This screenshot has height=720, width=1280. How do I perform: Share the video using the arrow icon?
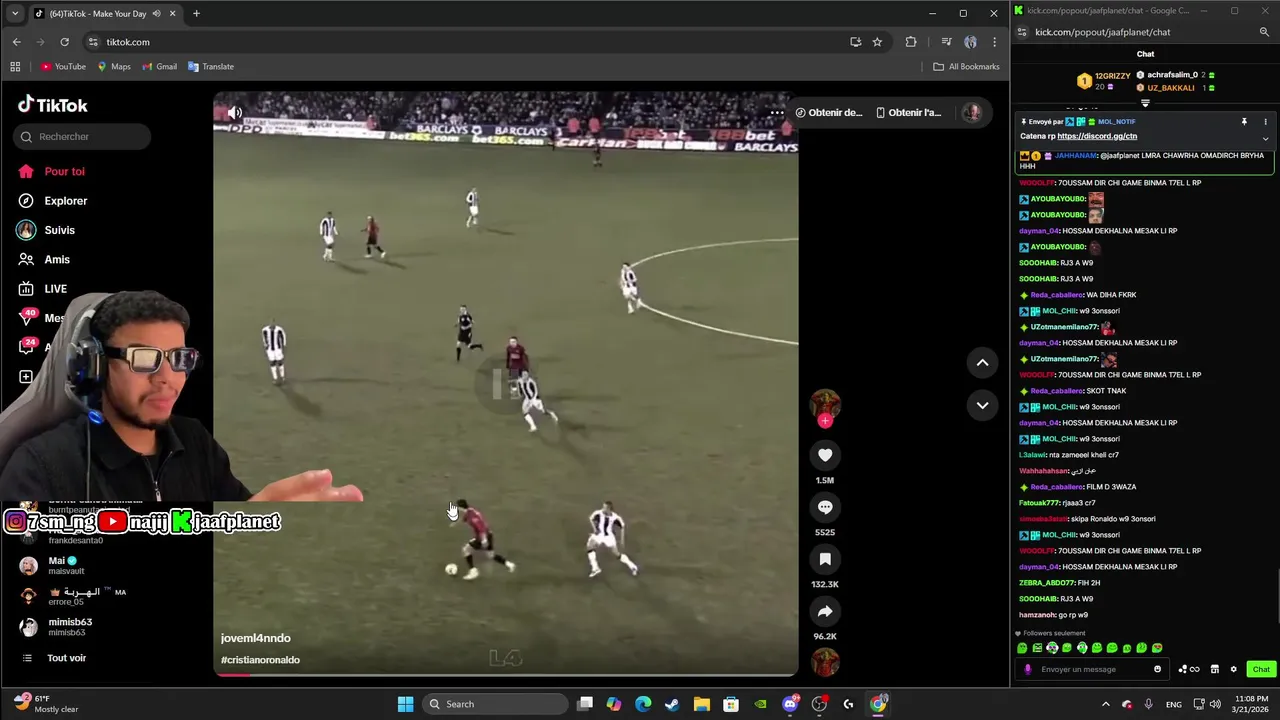(825, 611)
